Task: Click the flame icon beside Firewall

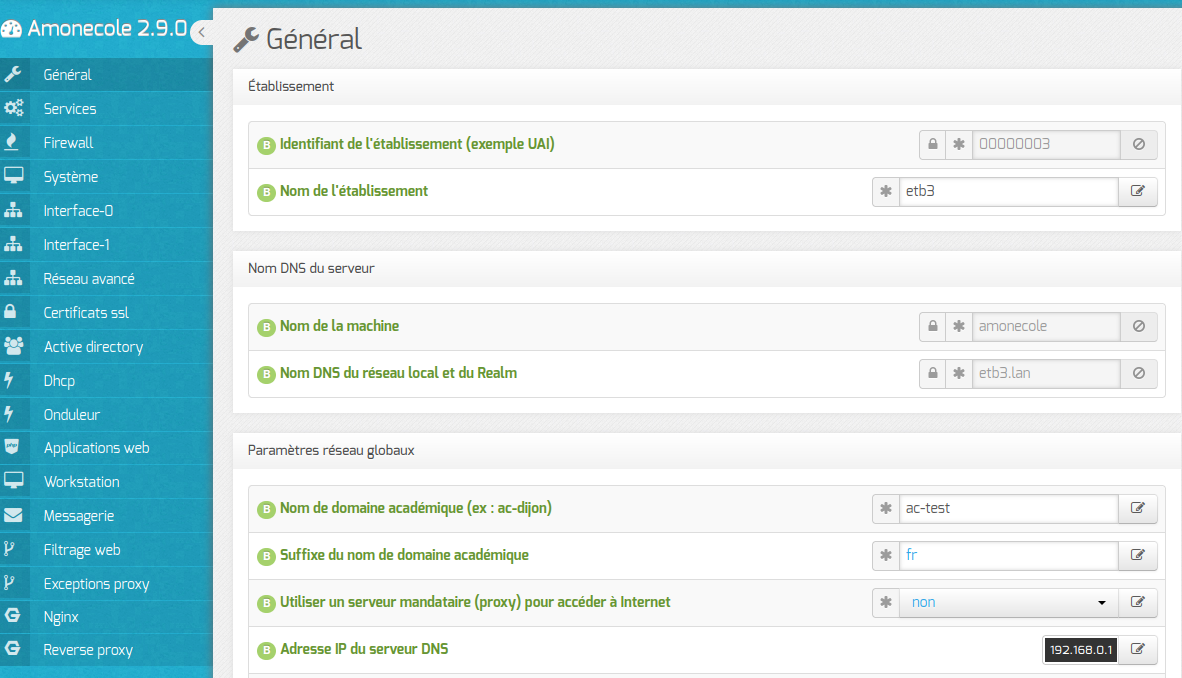Action: click(x=13, y=142)
